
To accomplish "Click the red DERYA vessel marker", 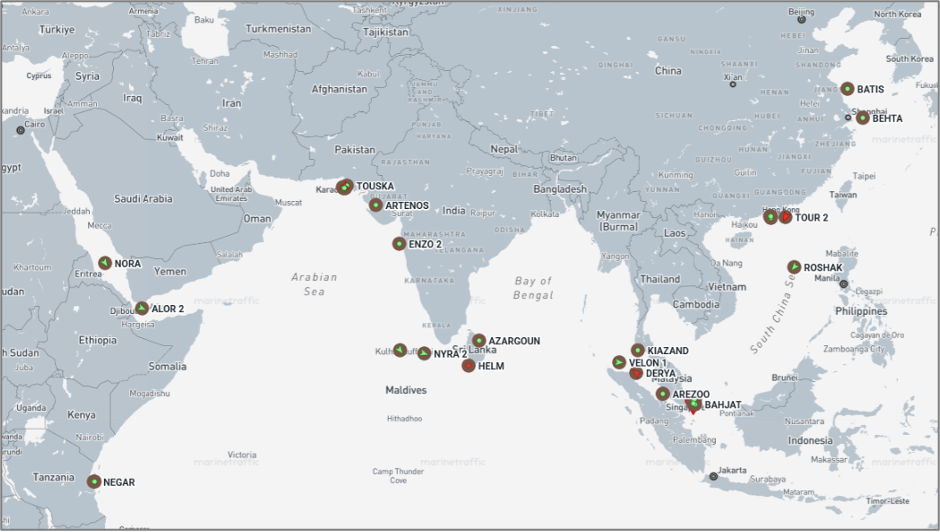I will coord(636,374).
